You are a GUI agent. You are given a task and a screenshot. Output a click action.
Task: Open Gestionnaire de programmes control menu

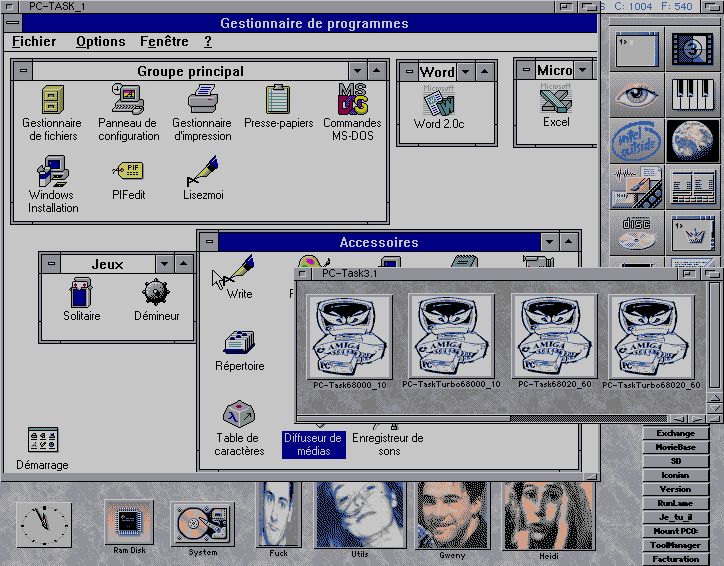[13, 23]
